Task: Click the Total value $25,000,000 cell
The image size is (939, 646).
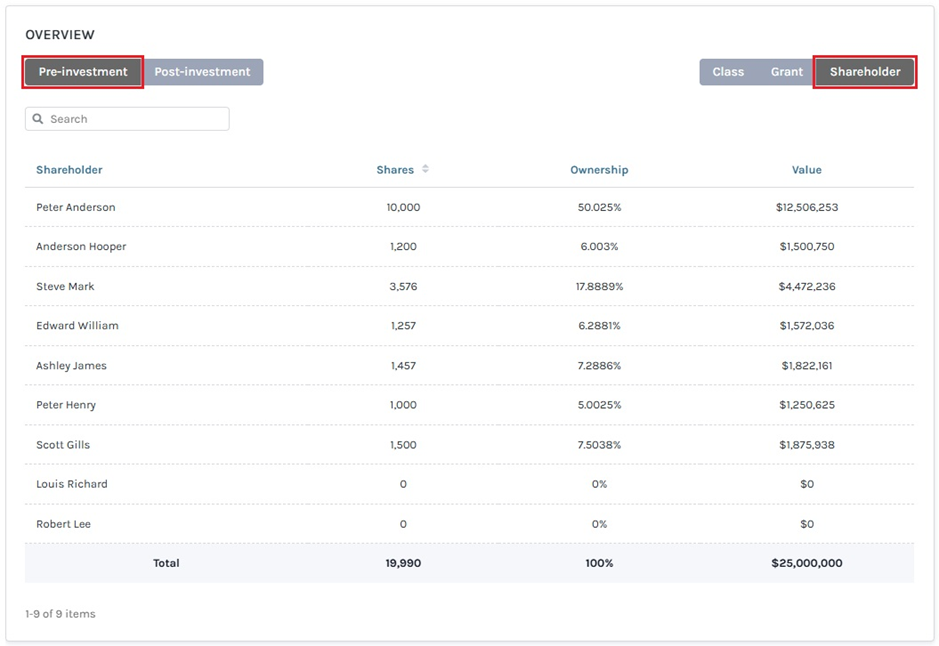Action: click(807, 563)
